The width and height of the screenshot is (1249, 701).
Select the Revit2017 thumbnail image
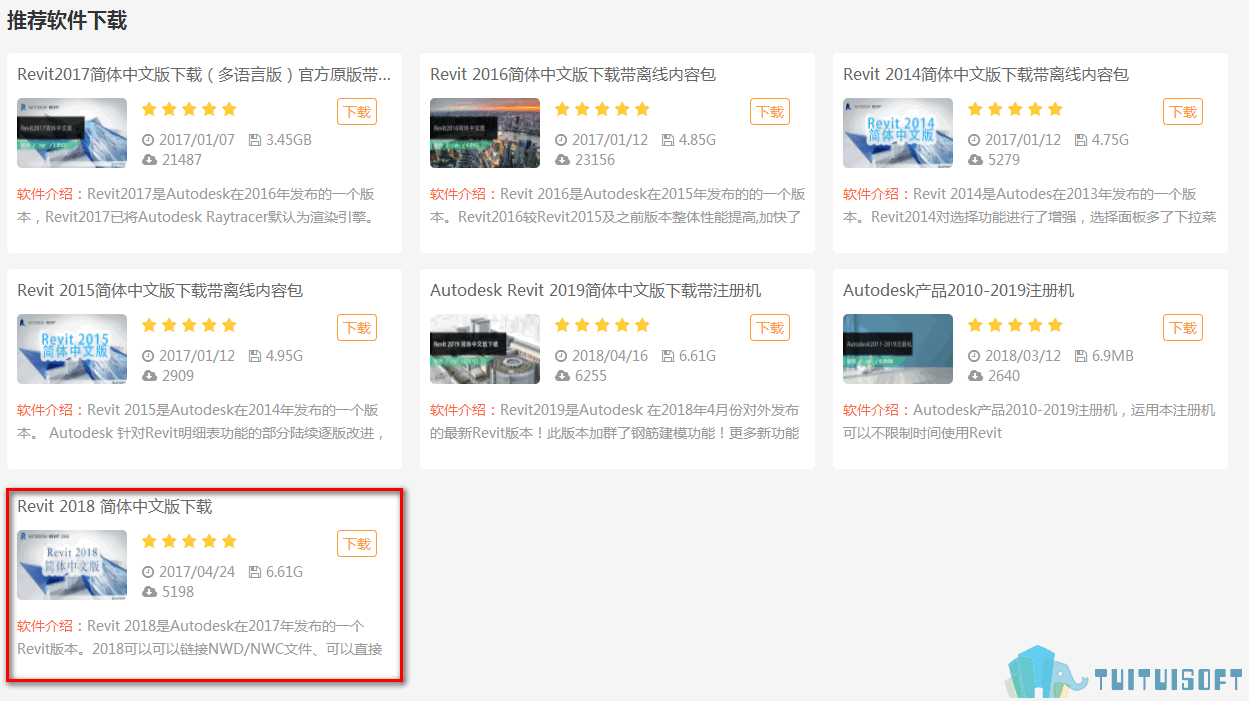click(72, 133)
